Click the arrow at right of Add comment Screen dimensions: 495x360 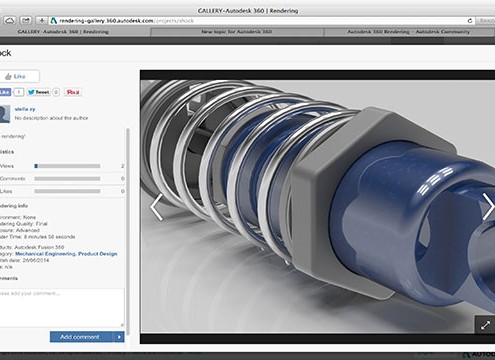[119, 337]
